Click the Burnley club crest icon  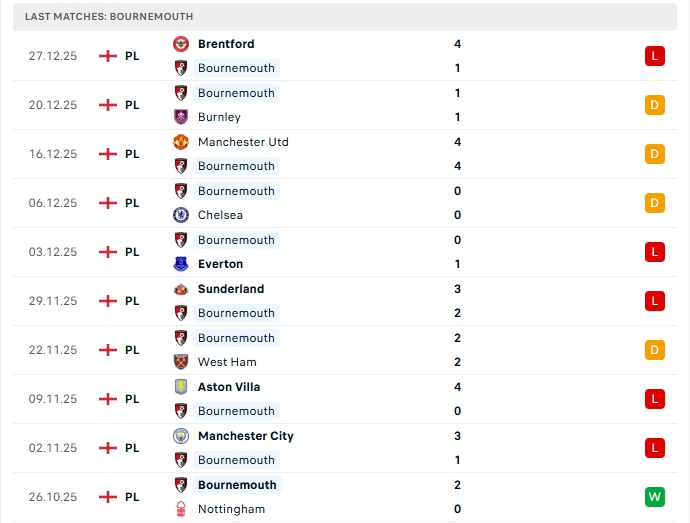click(x=181, y=117)
